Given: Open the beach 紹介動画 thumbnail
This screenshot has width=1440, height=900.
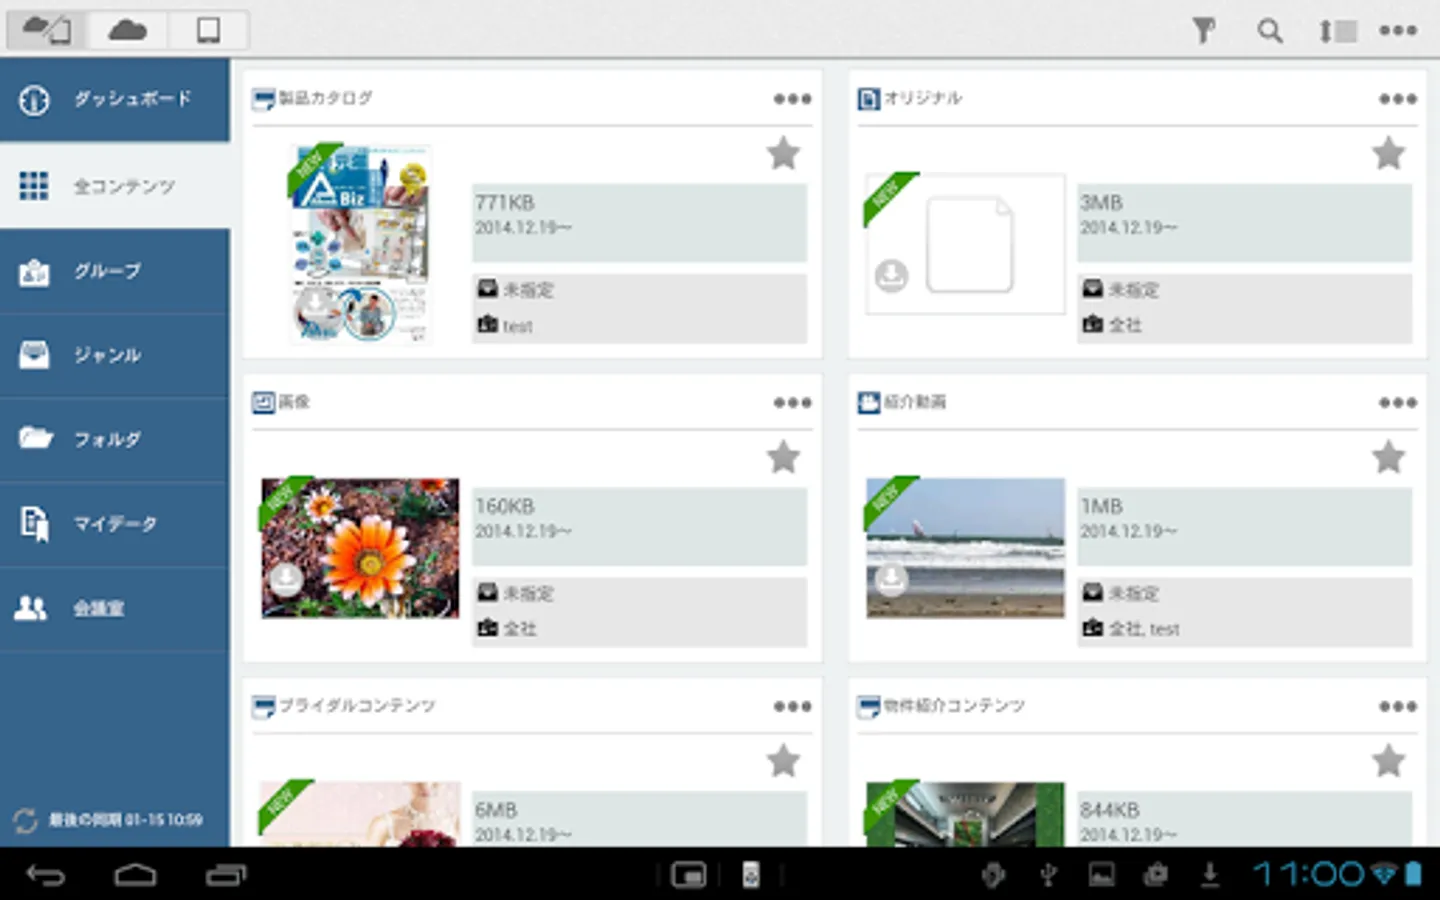Looking at the screenshot, I should point(965,547).
